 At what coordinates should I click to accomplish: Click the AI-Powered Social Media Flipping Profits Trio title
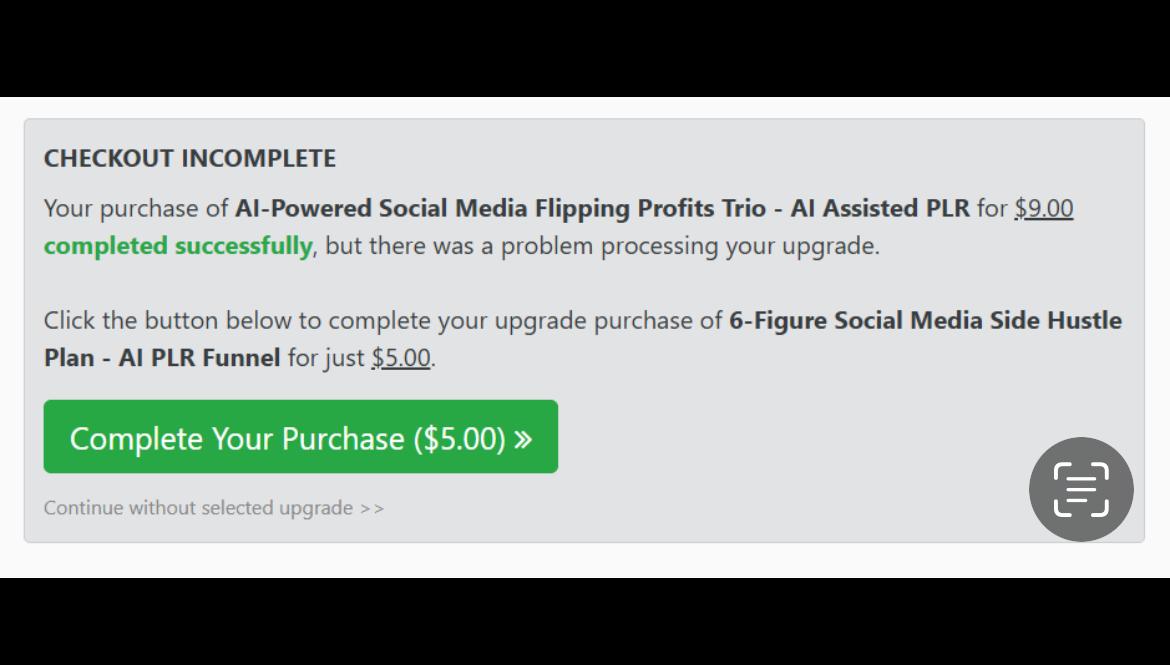[500, 208]
